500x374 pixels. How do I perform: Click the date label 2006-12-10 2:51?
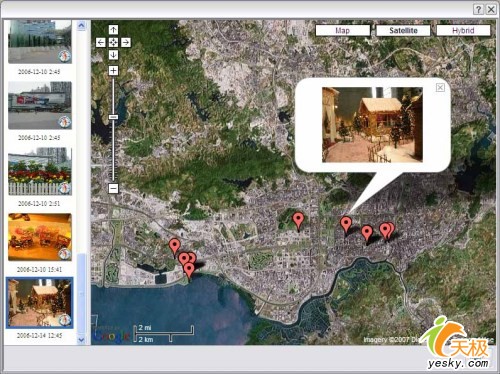[39, 203]
